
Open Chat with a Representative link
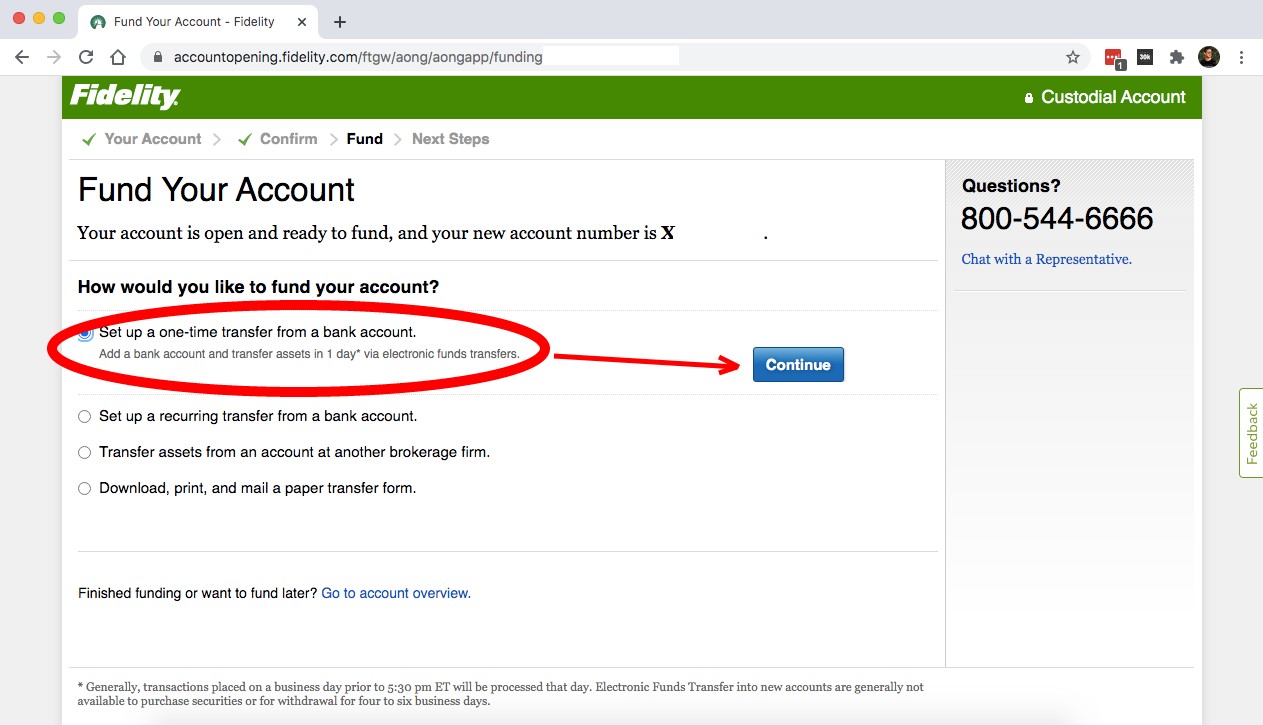(1046, 259)
